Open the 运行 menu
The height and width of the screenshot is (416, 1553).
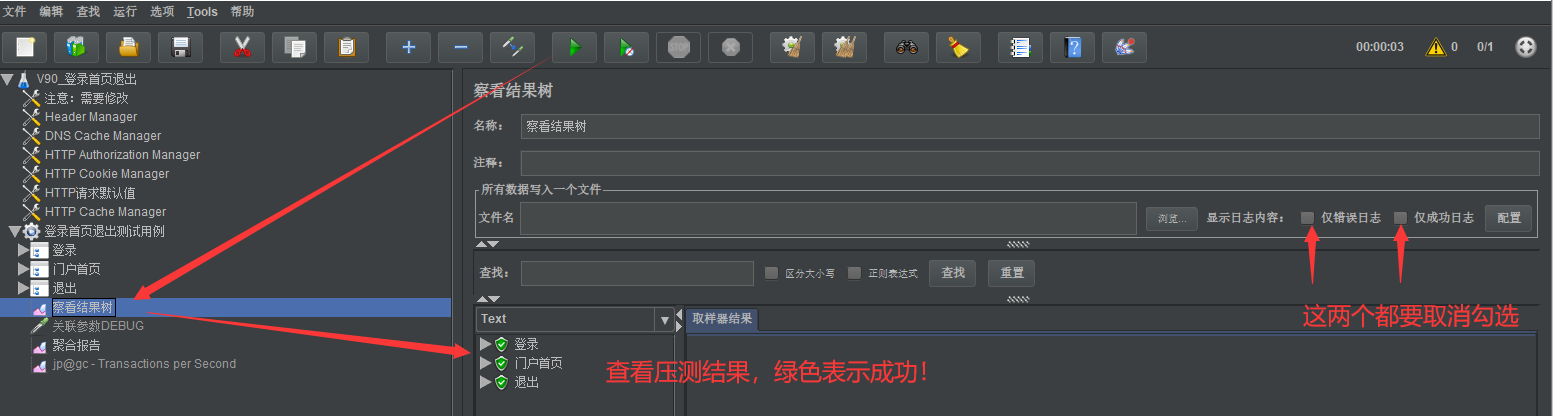125,12
